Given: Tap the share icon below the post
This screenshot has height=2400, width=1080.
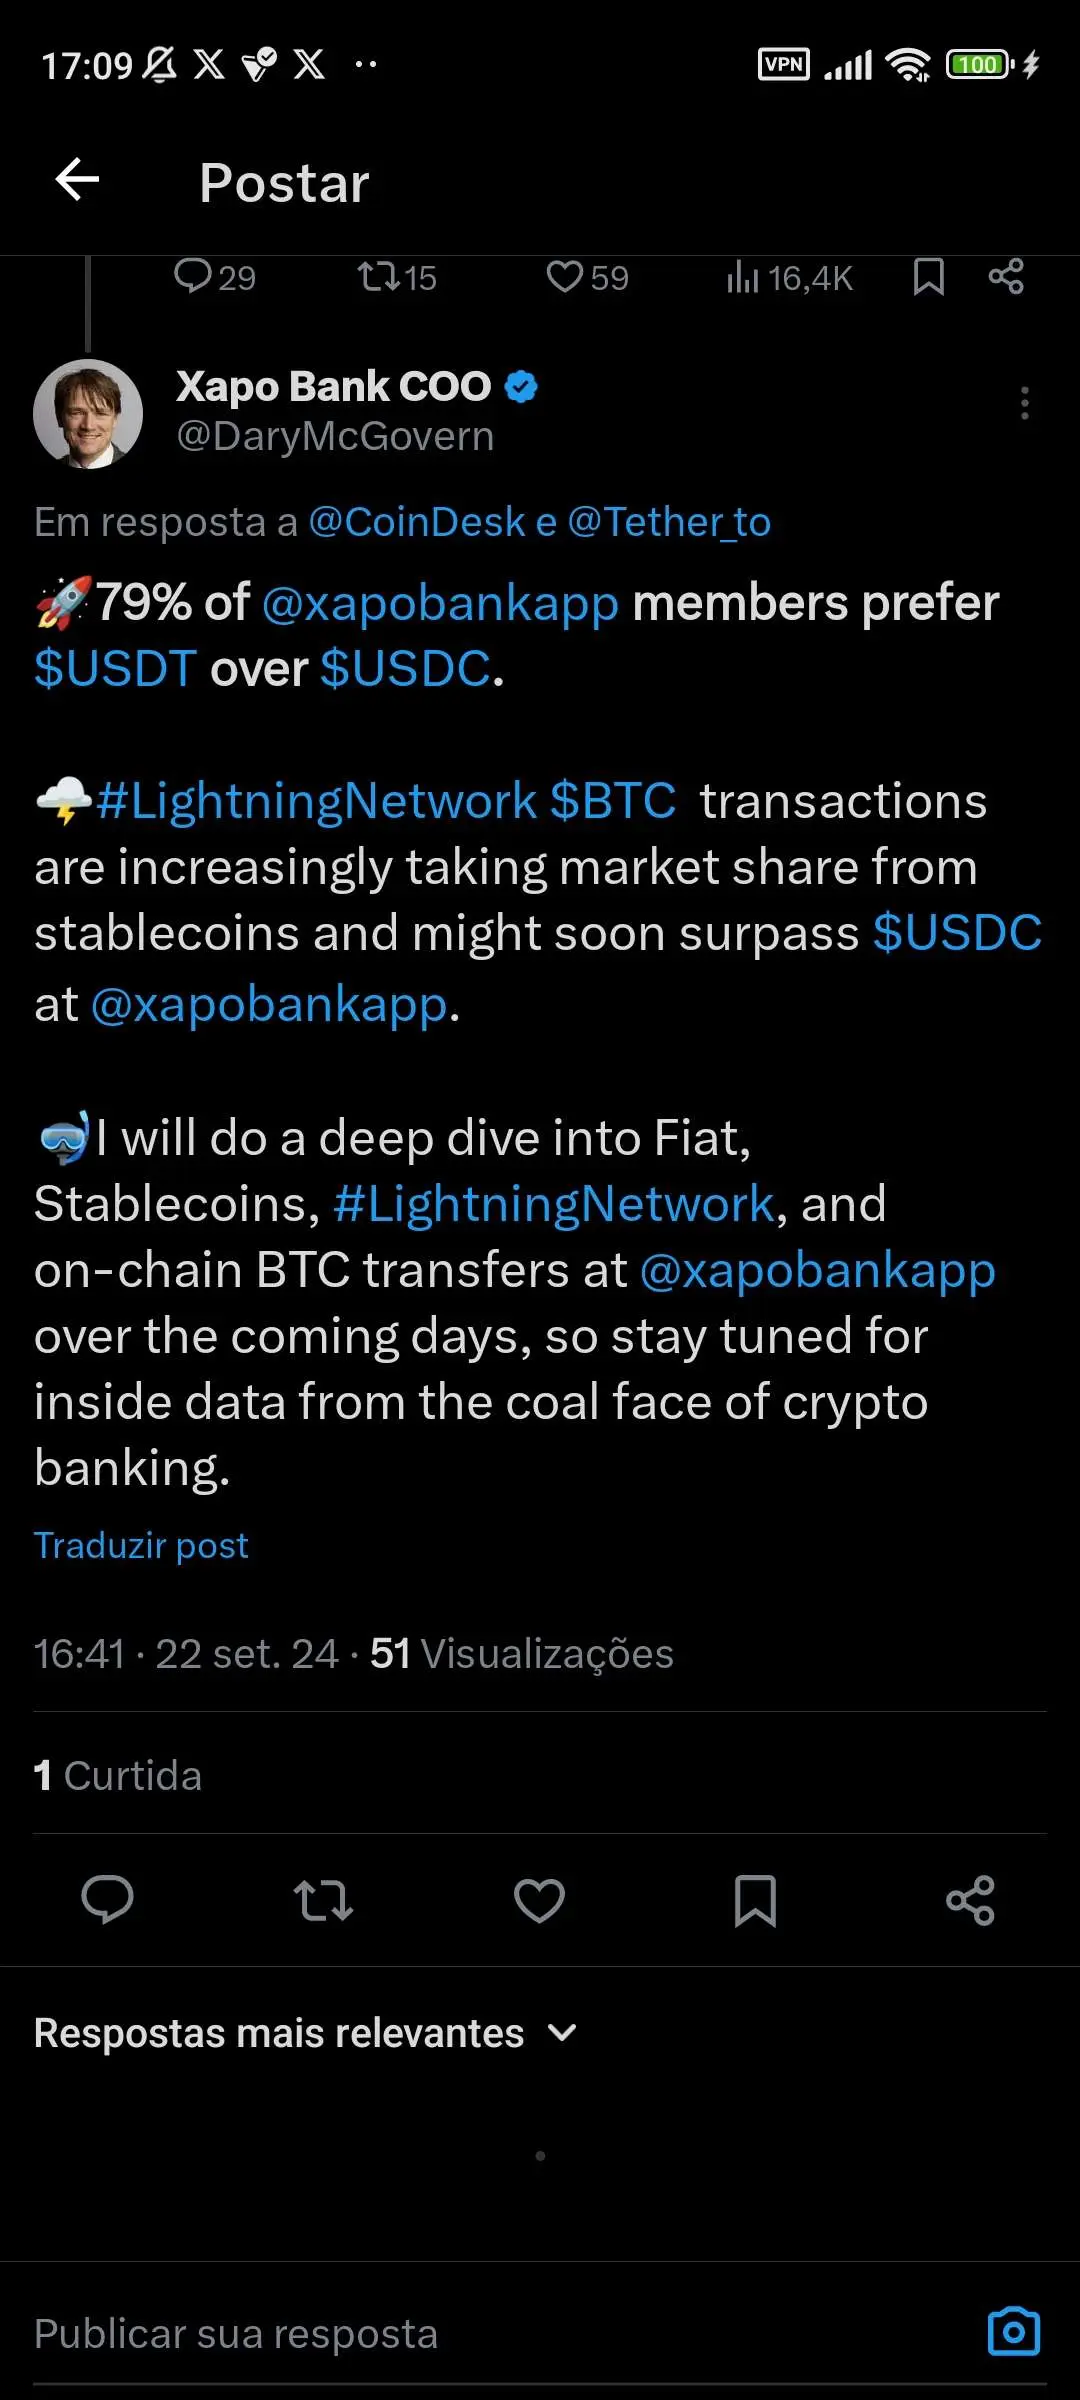Looking at the screenshot, I should pos(971,1900).
